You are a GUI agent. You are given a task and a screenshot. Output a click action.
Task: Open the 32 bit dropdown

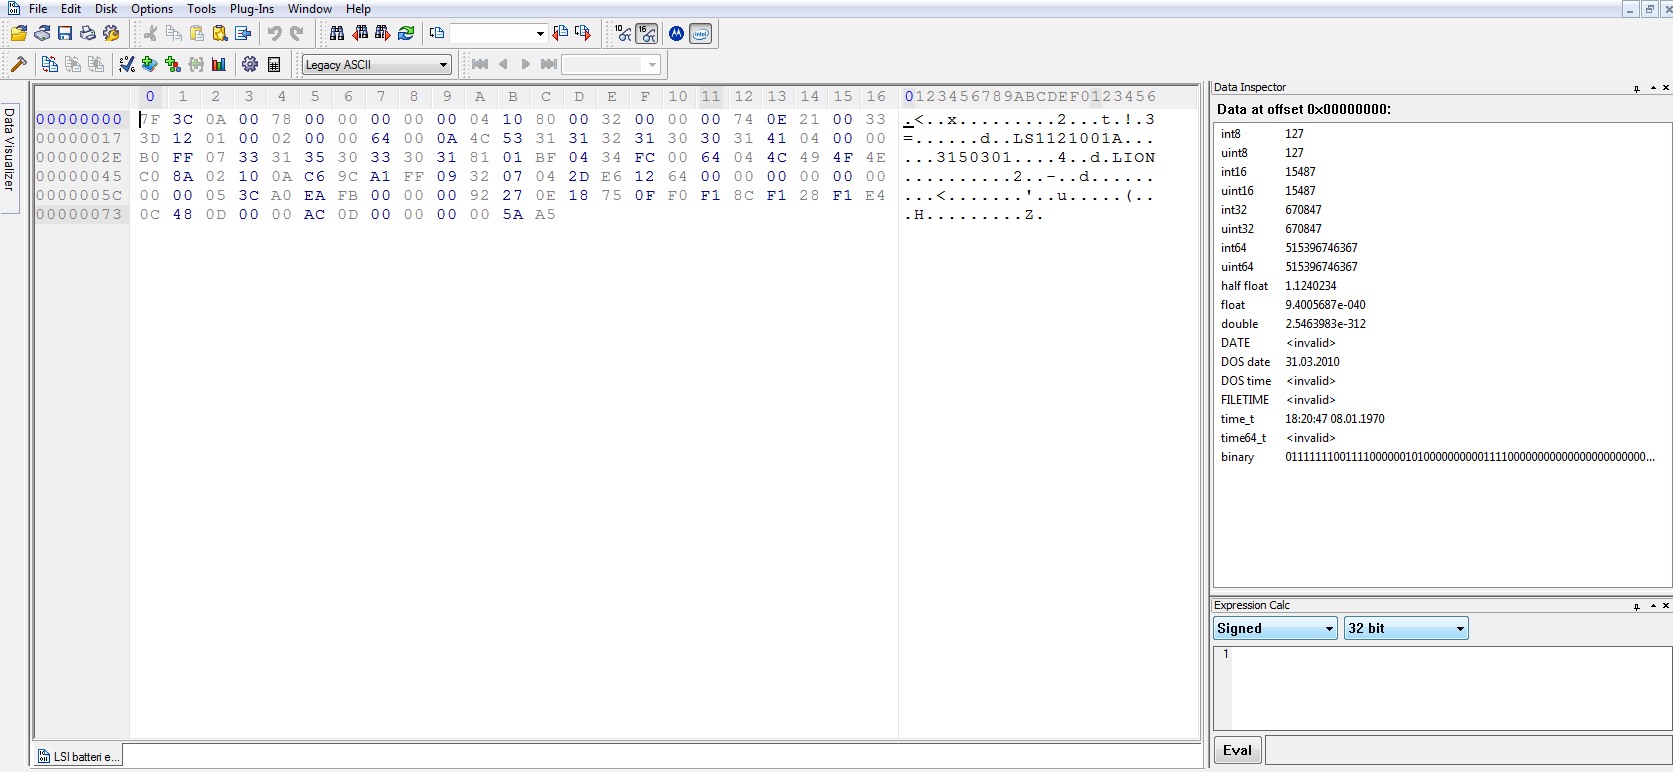click(1406, 628)
